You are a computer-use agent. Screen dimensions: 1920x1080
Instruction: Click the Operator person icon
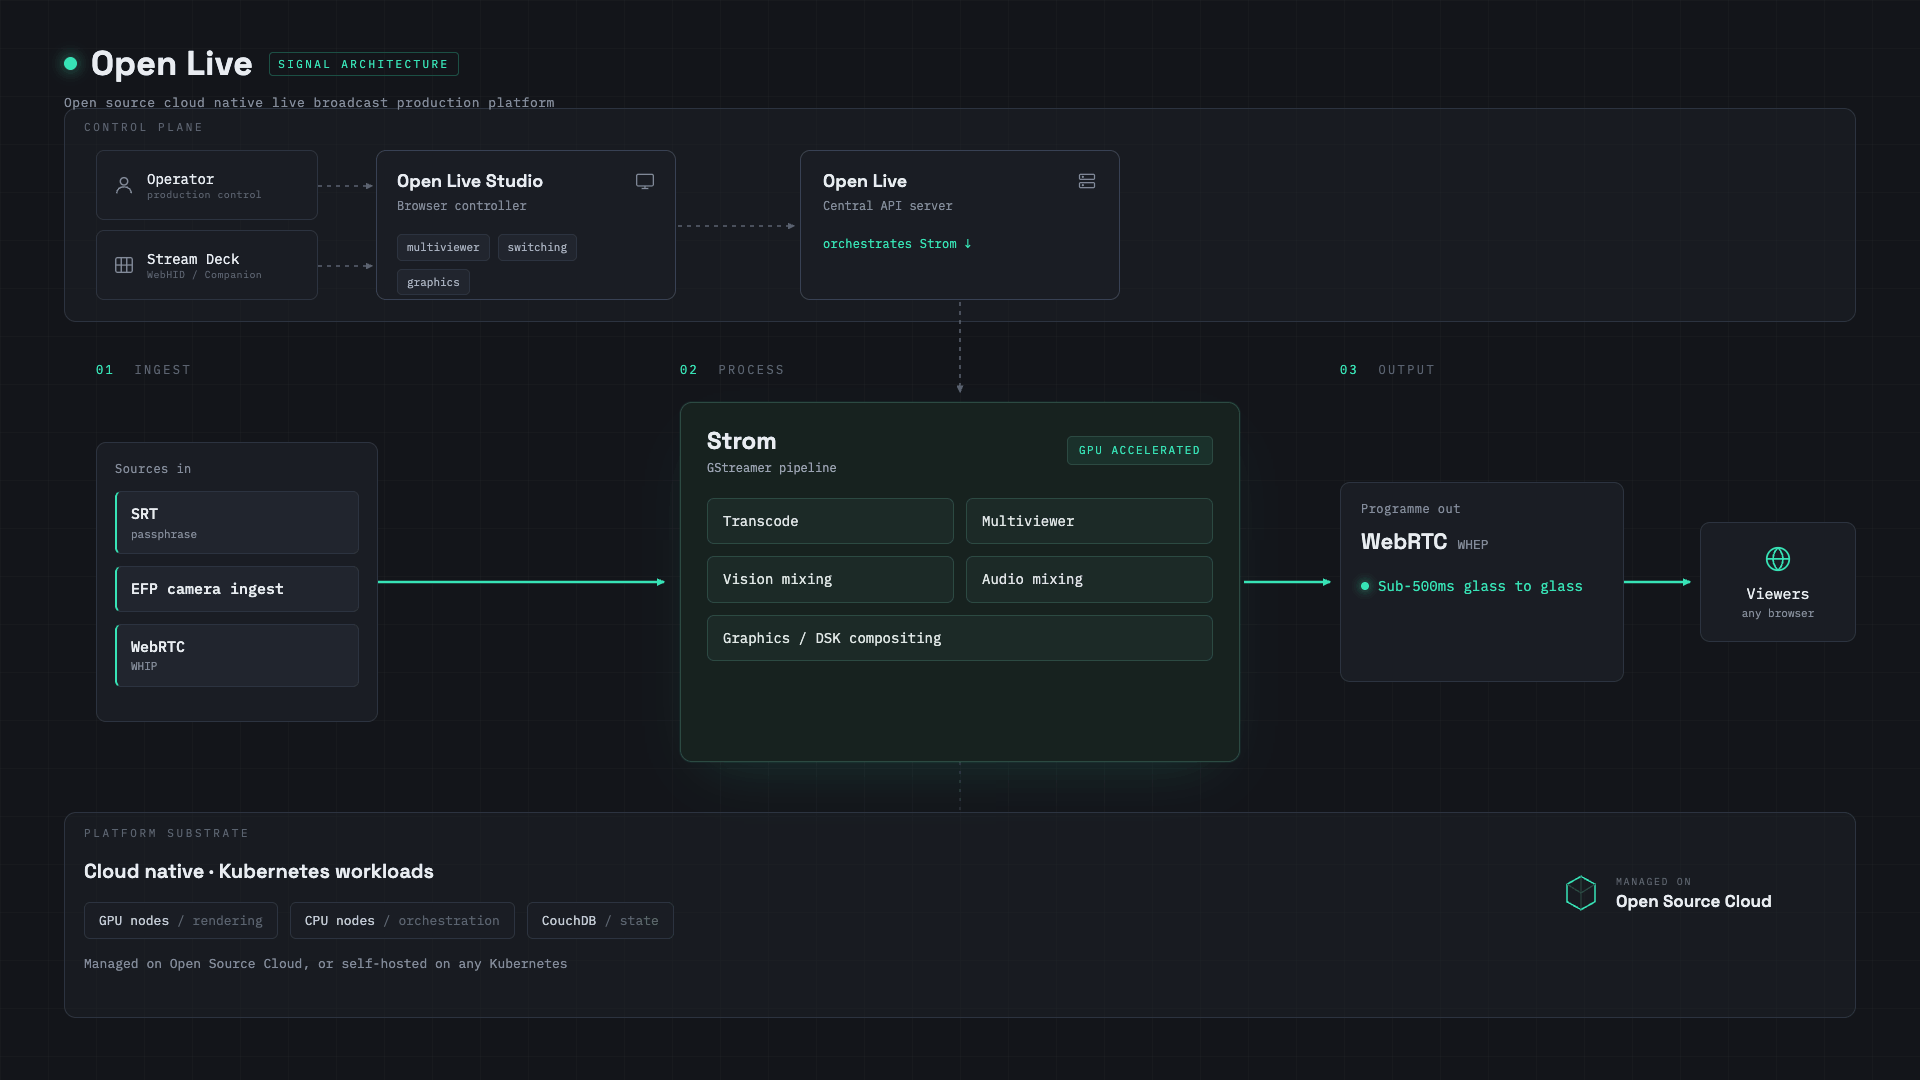click(124, 186)
